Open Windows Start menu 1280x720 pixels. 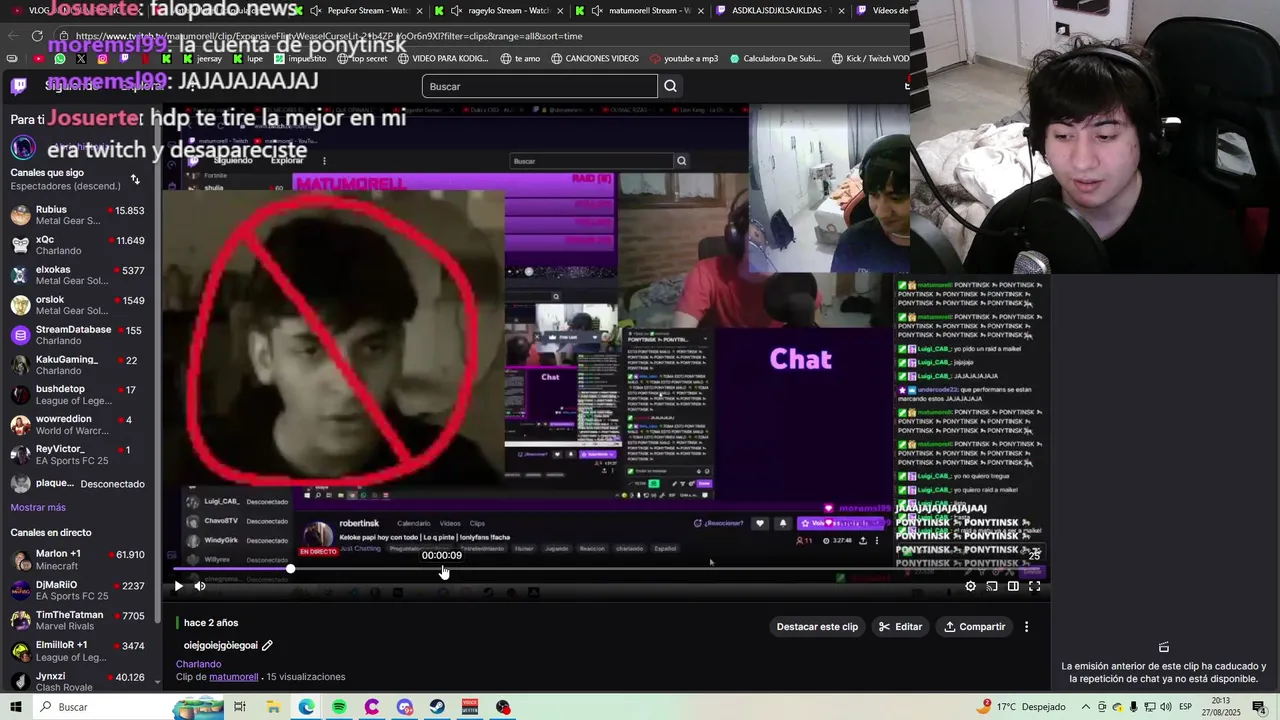tap(16, 707)
